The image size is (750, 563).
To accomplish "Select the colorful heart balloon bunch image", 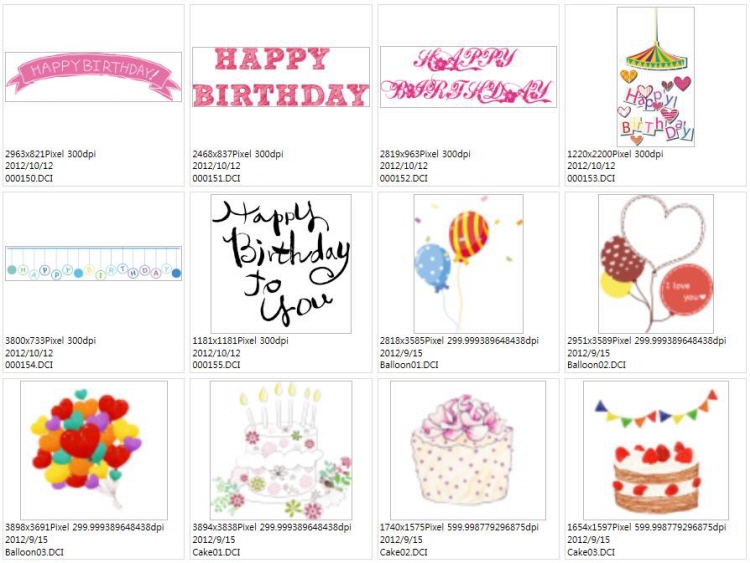I will 94,450.
